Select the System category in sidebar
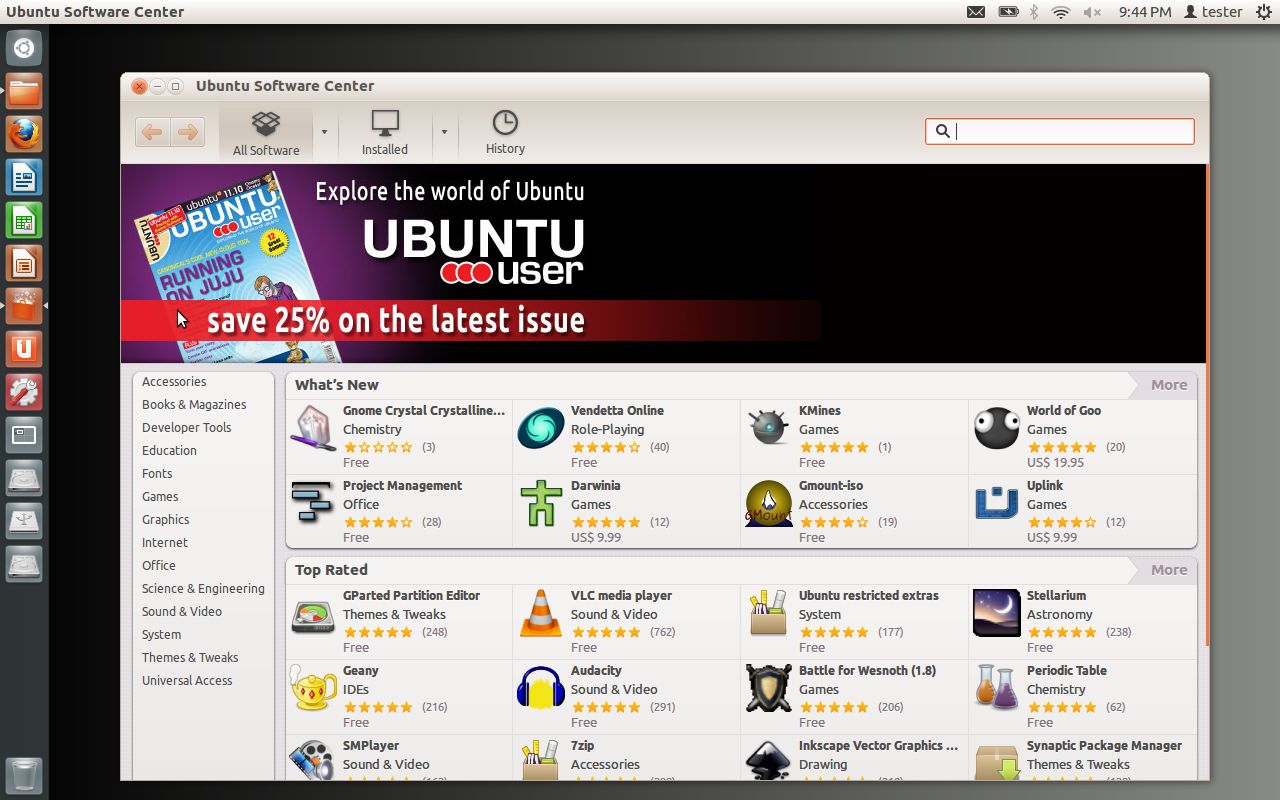 161,635
